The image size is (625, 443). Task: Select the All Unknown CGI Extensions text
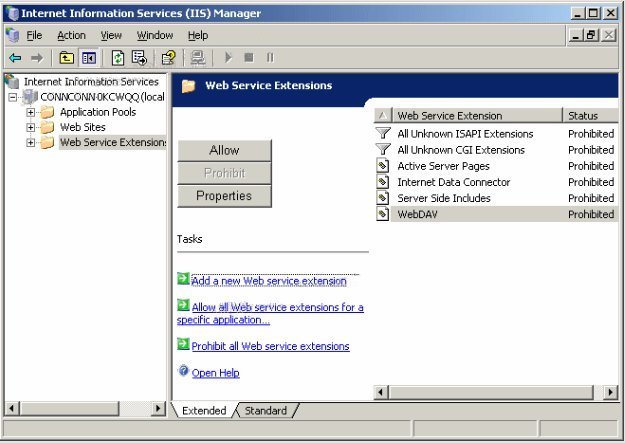(461, 150)
